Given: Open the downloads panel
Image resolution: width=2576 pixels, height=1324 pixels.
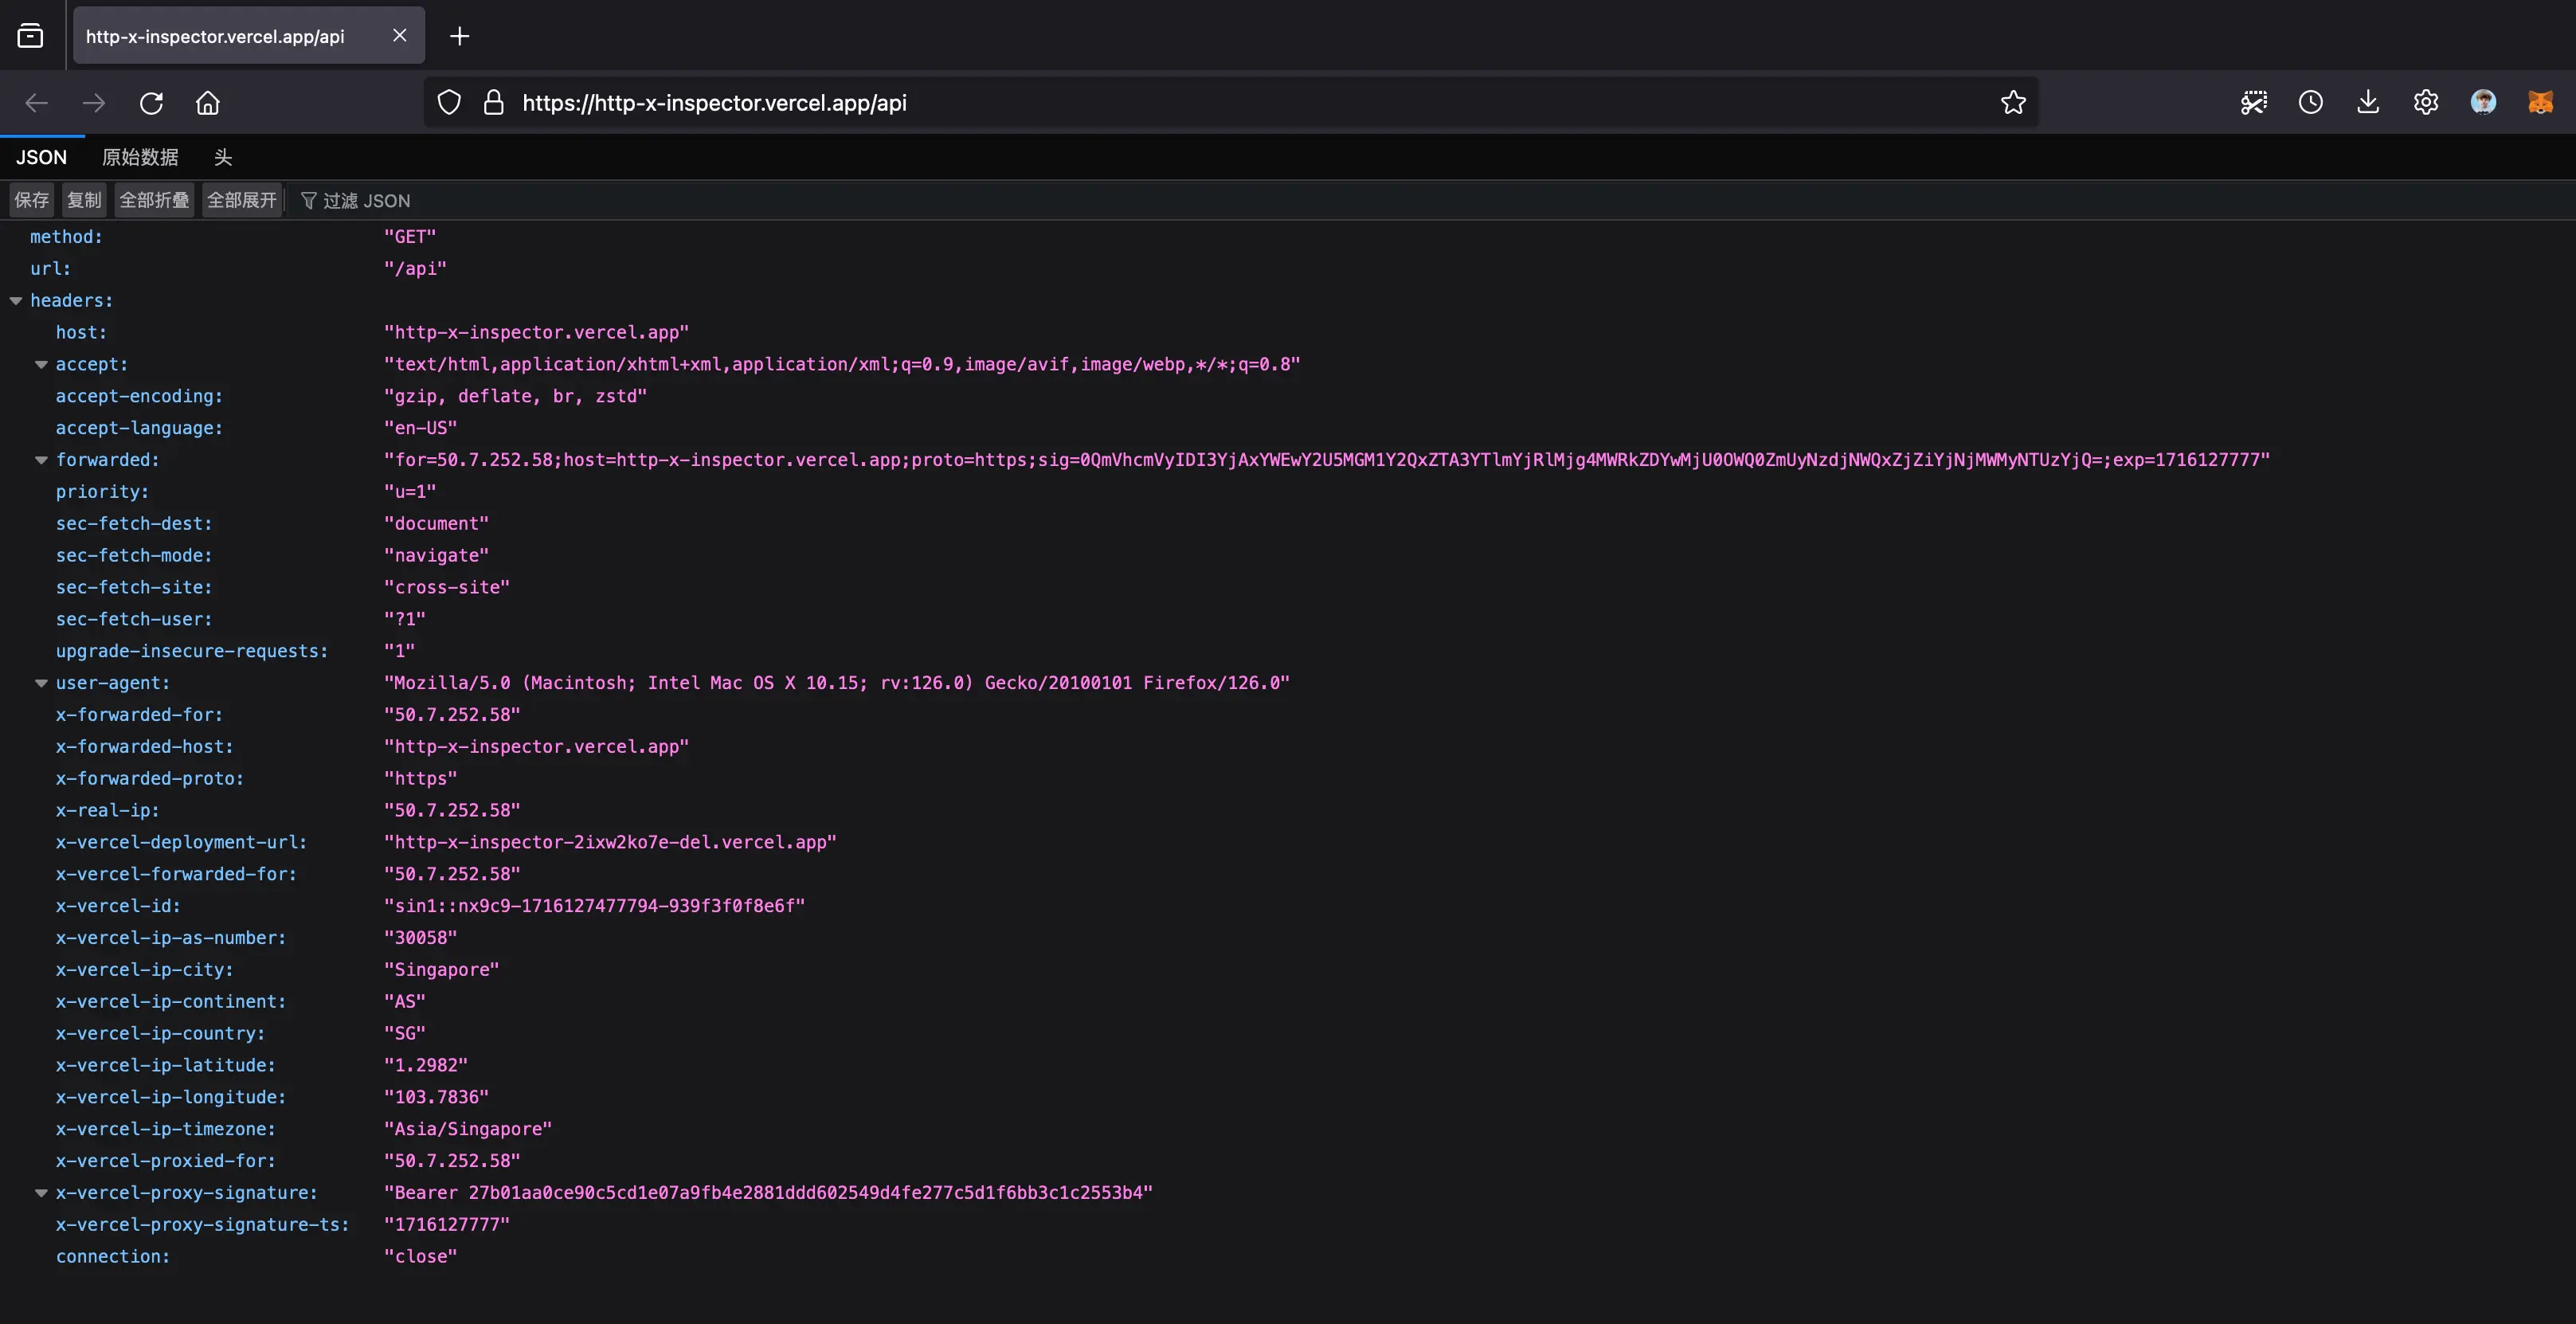Looking at the screenshot, I should 2368,103.
